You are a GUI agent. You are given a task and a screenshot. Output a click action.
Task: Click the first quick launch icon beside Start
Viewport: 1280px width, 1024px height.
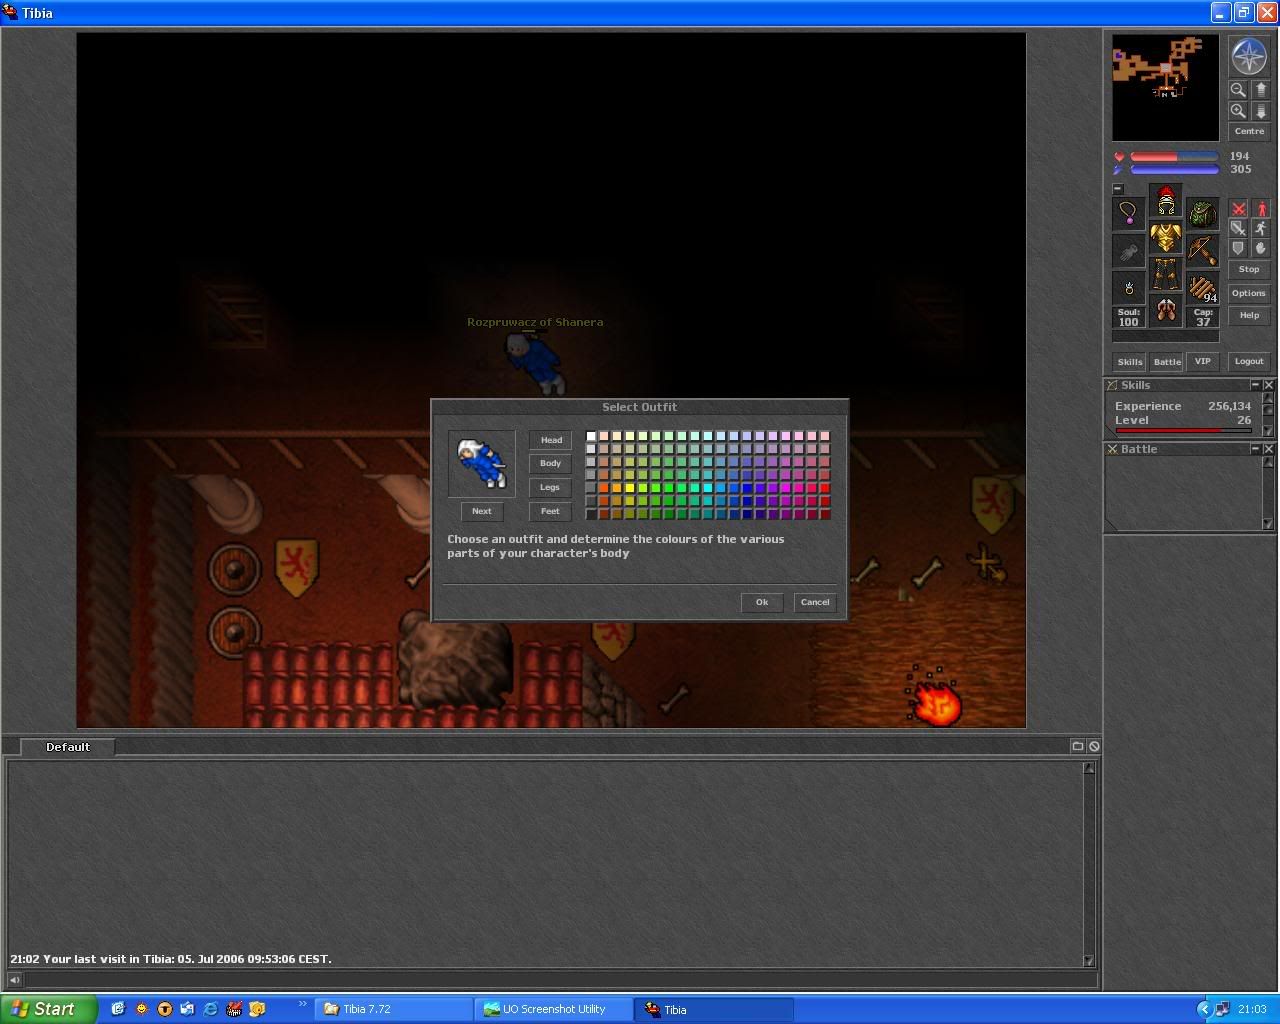pos(117,1009)
